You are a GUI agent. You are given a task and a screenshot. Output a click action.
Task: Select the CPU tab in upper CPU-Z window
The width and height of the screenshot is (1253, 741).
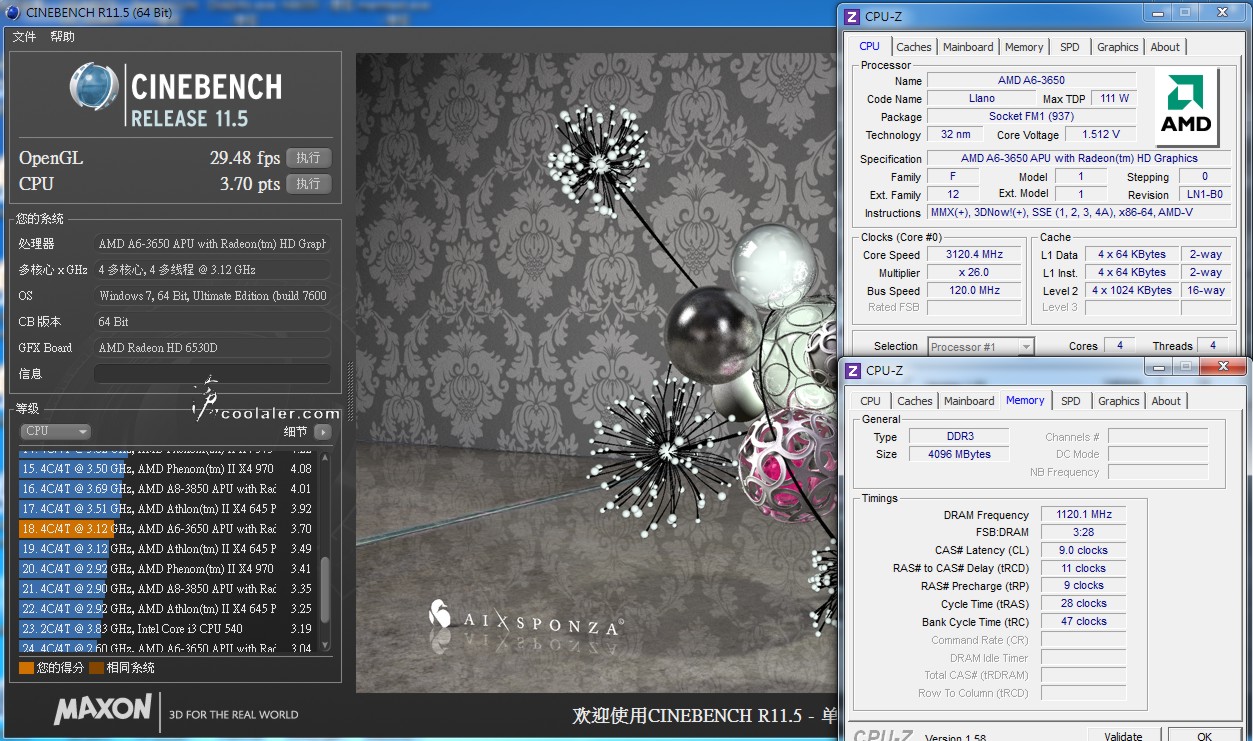point(870,46)
